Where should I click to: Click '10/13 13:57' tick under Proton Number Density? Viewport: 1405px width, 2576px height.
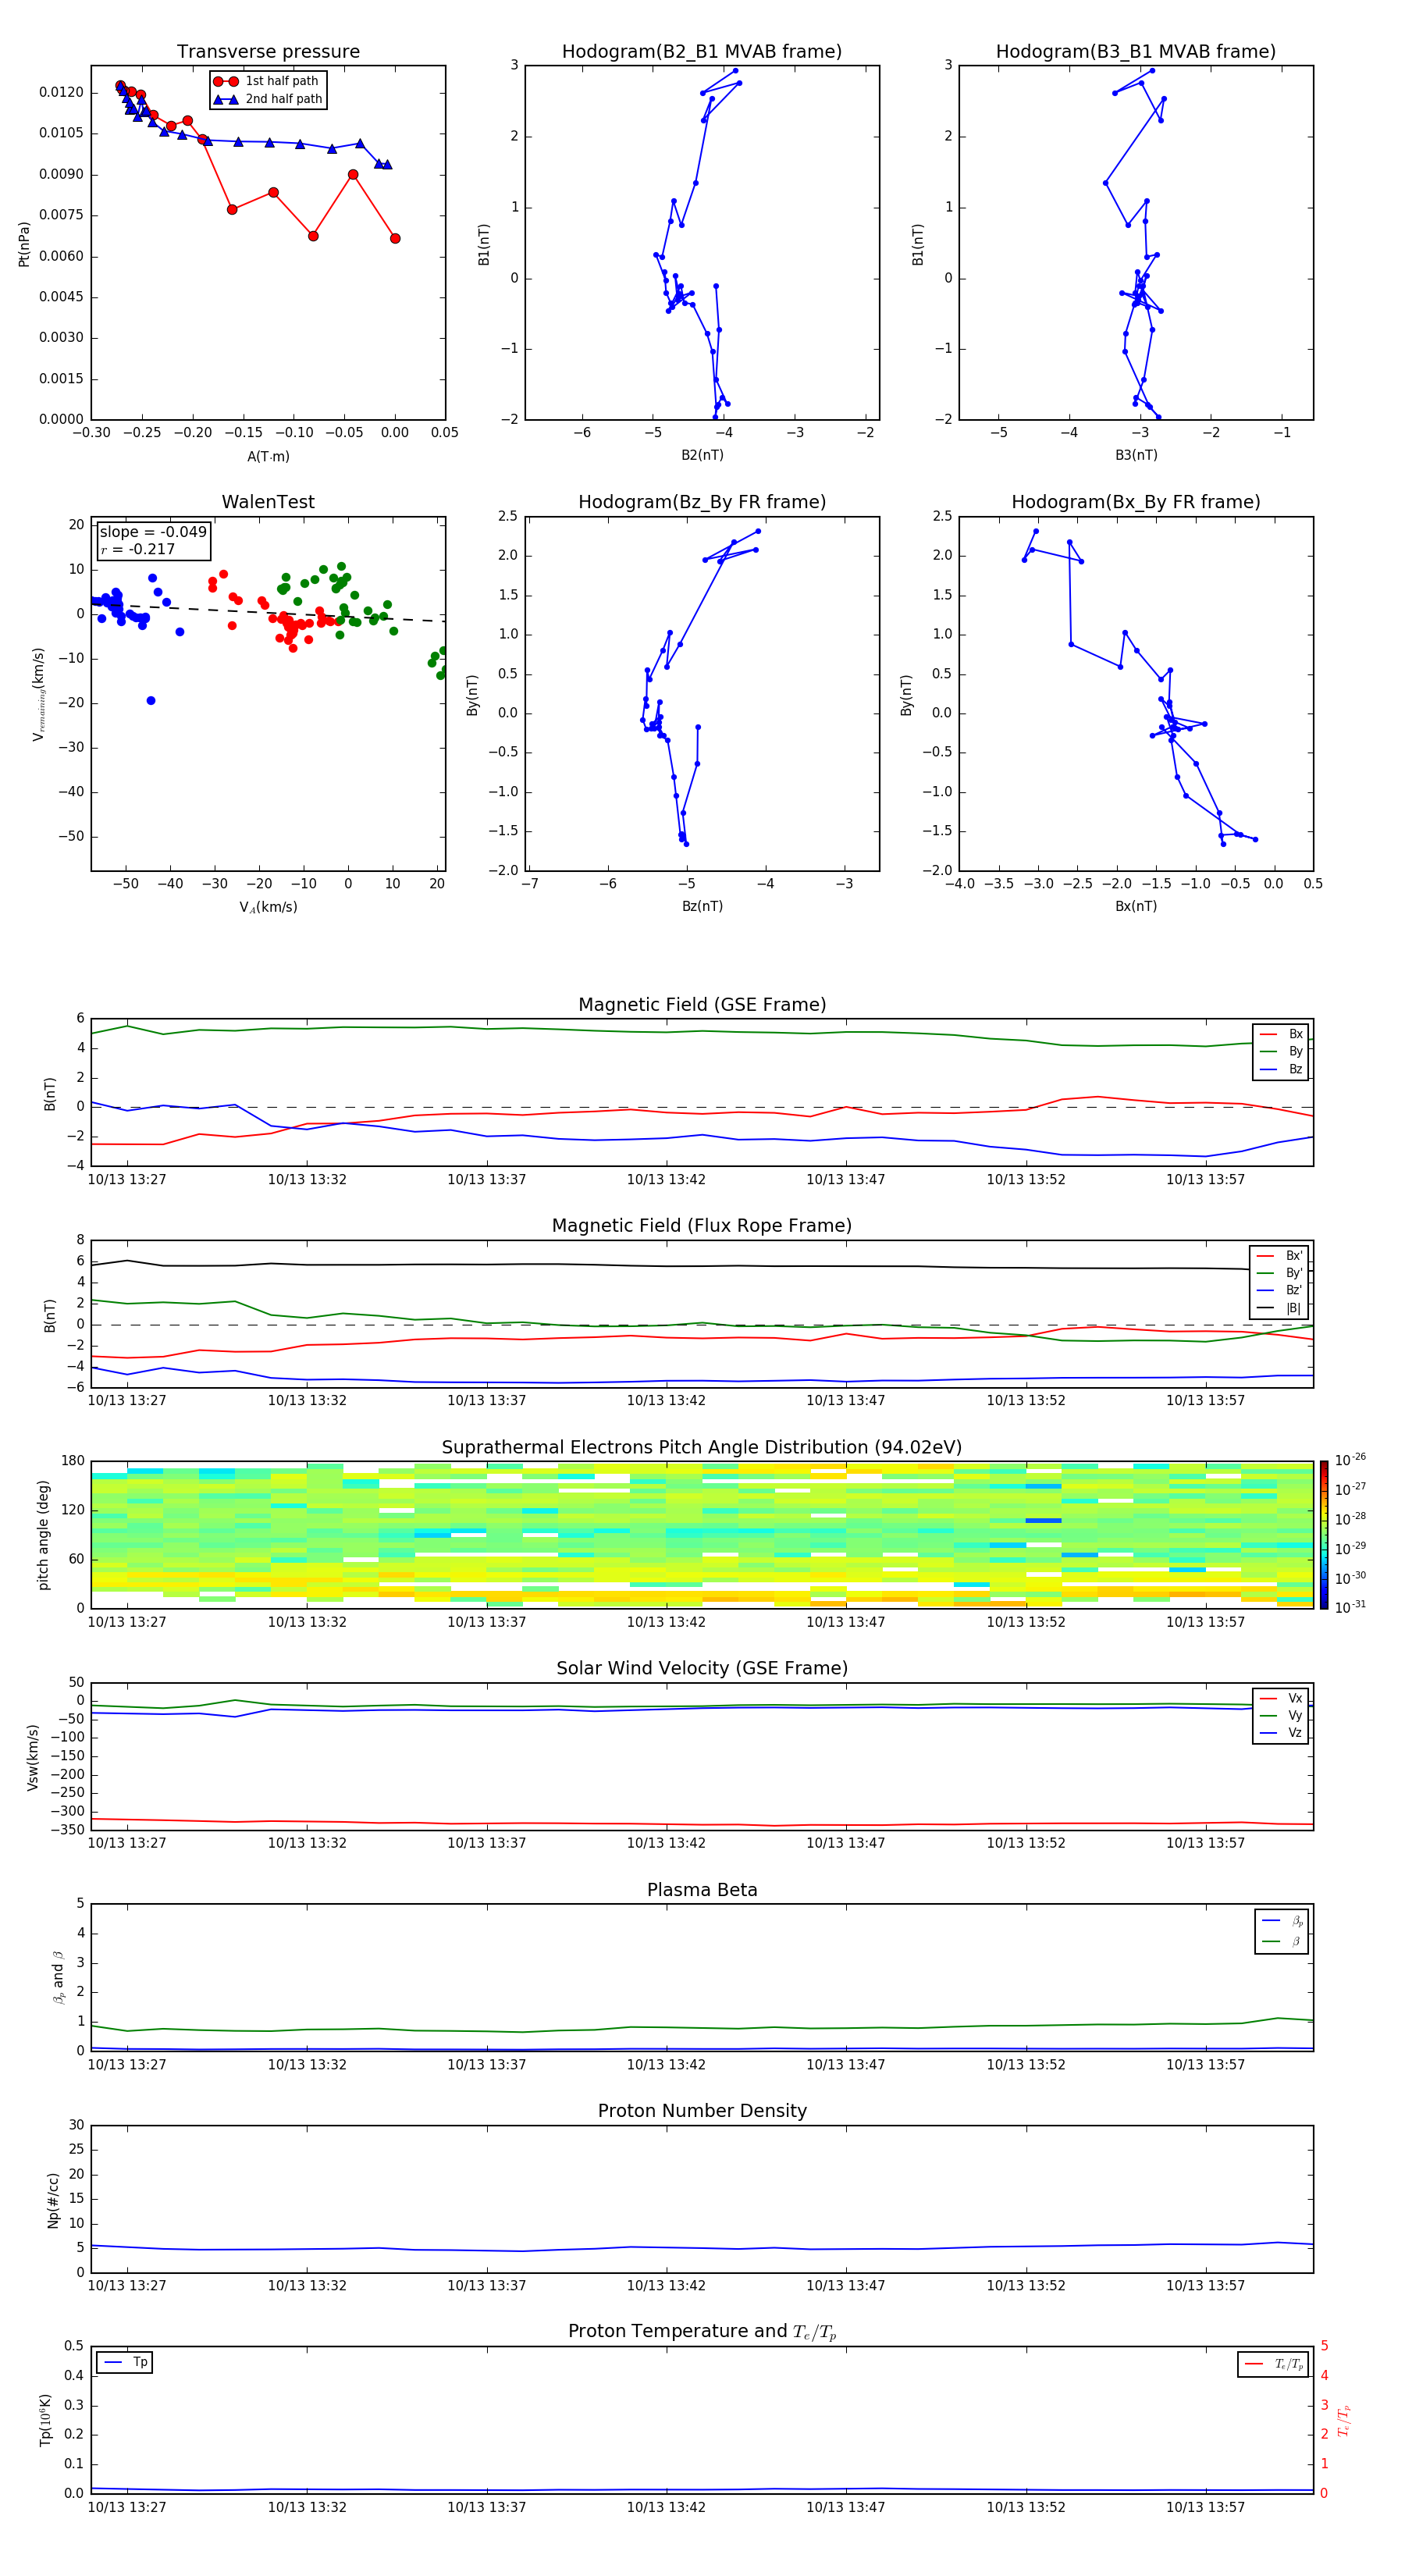1205,2286
